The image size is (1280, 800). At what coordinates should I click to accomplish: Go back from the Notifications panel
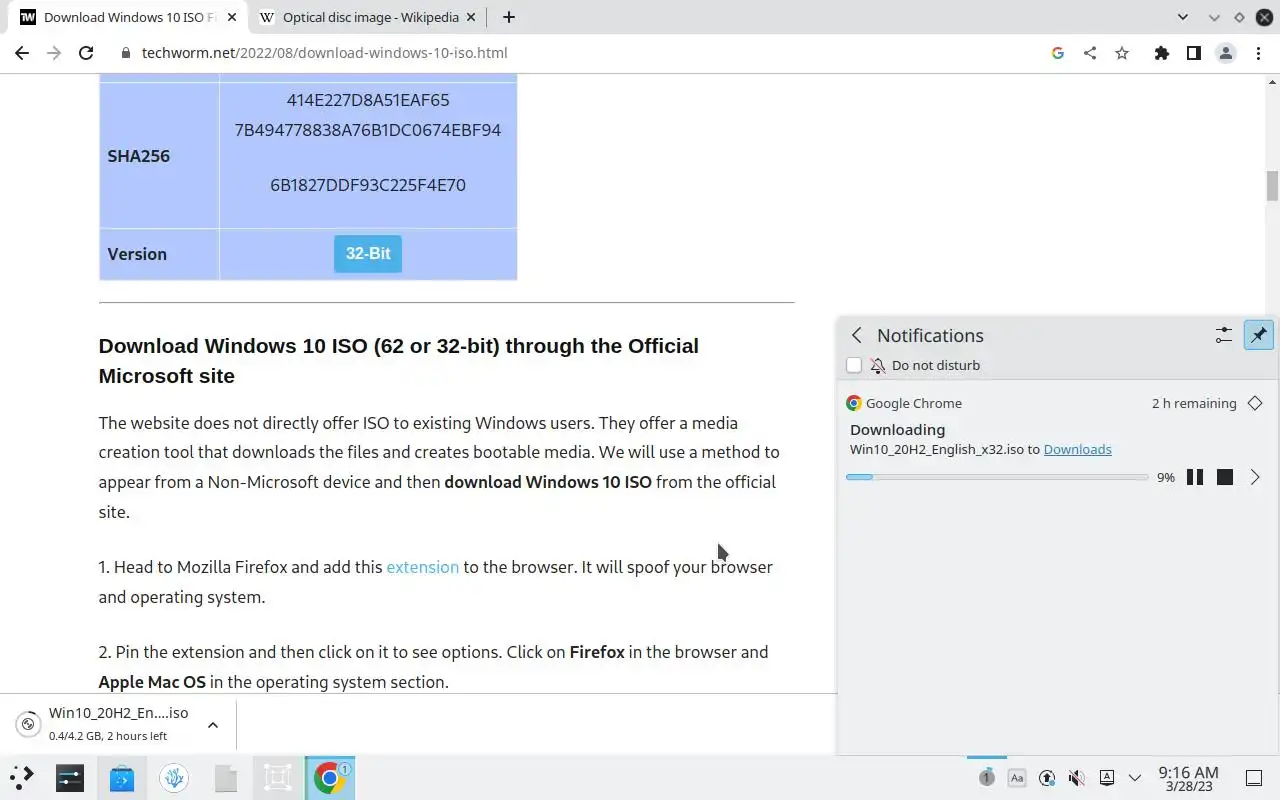pos(856,335)
